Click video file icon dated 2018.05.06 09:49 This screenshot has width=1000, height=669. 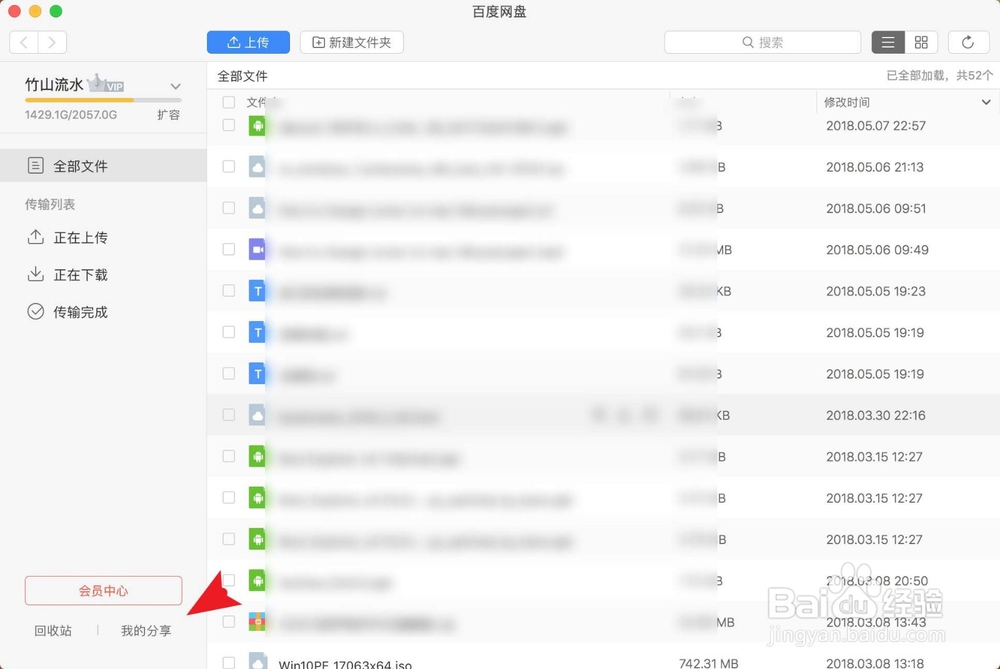(258, 249)
